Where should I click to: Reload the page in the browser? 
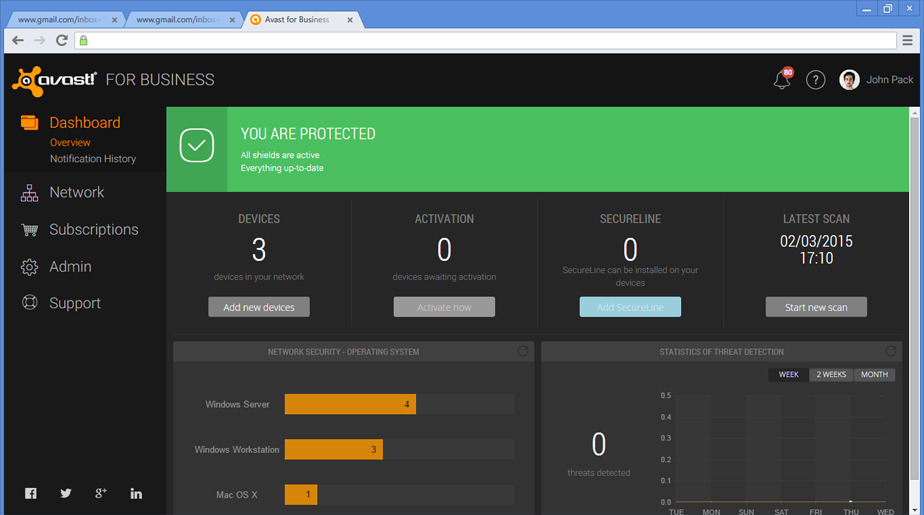pos(61,40)
